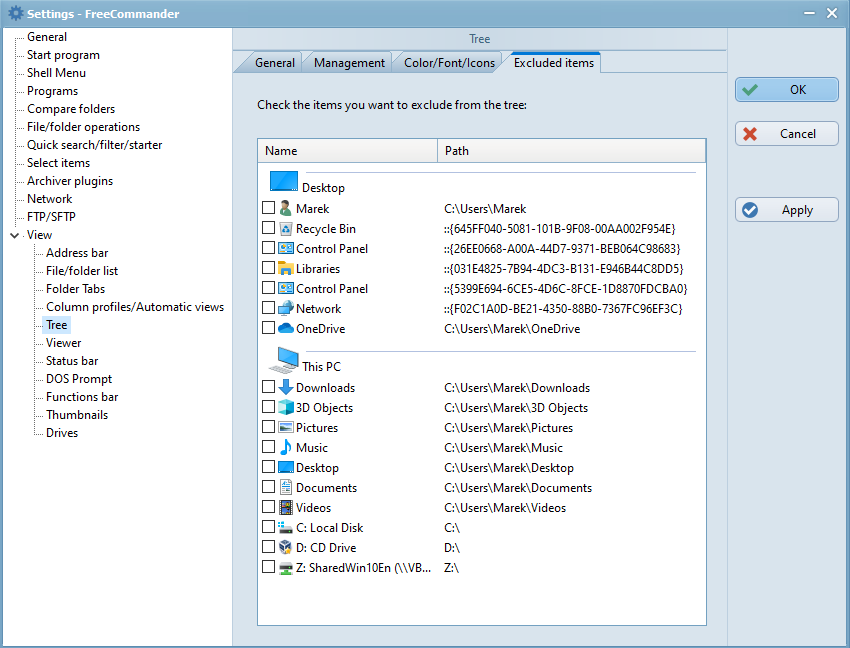
Task: Click the Control Panel icon with 5399E694 path
Action: click(286, 288)
